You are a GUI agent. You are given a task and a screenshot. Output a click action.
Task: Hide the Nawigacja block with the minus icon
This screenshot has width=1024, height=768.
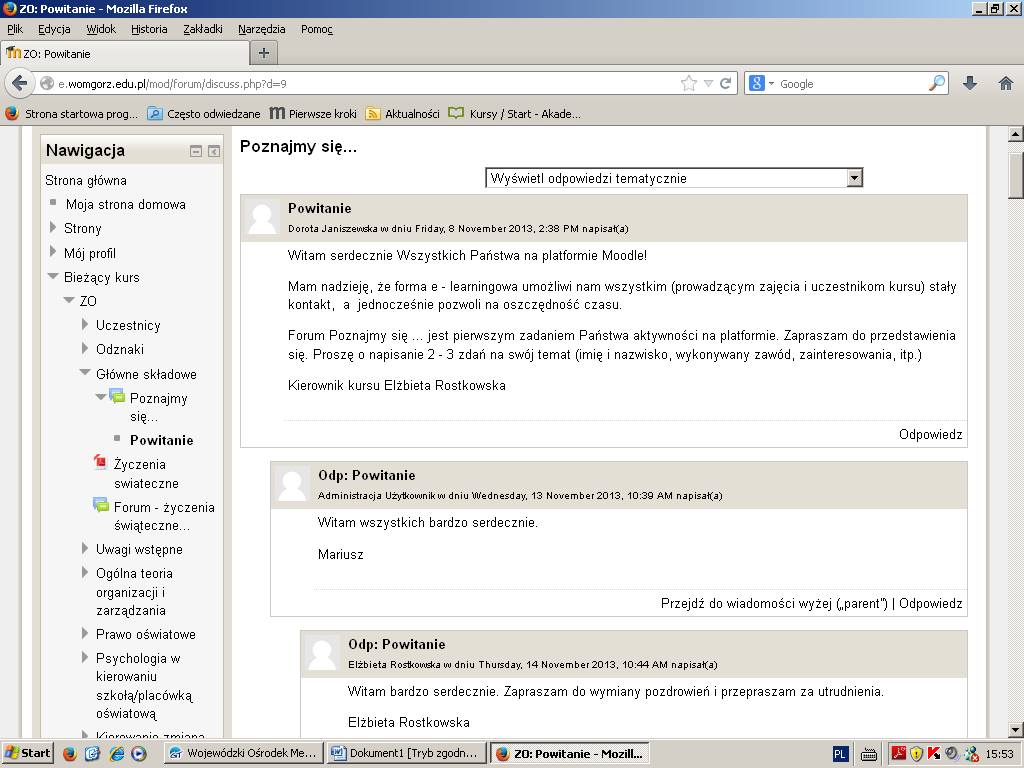point(195,152)
